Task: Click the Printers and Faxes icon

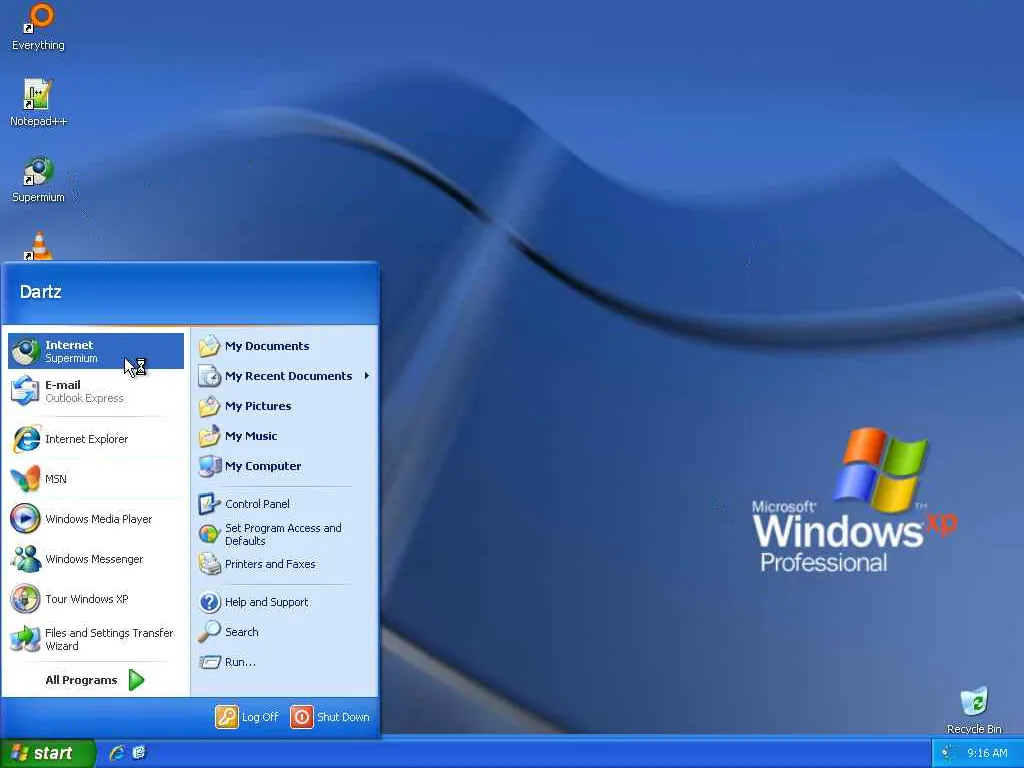Action: [210, 564]
